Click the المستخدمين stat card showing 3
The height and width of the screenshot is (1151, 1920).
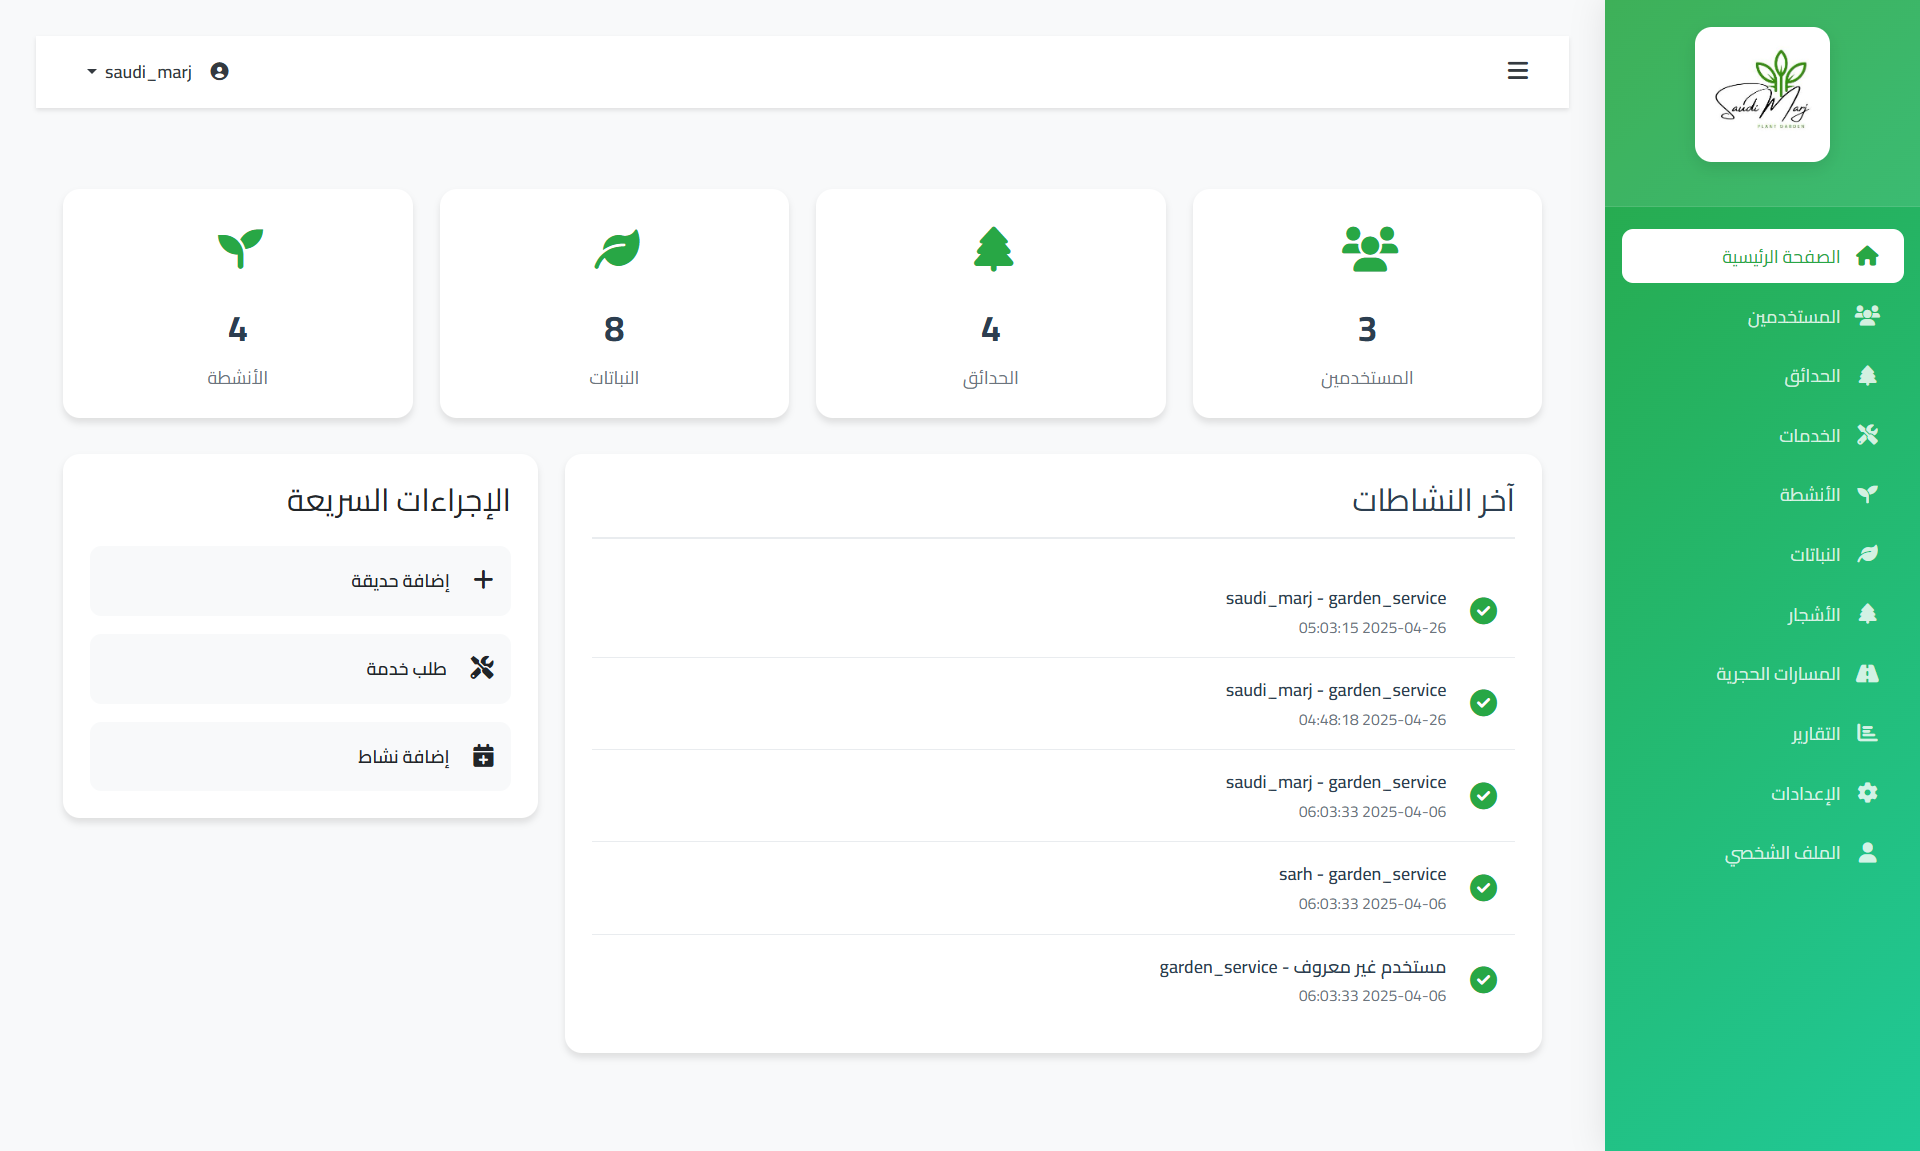click(x=1367, y=303)
